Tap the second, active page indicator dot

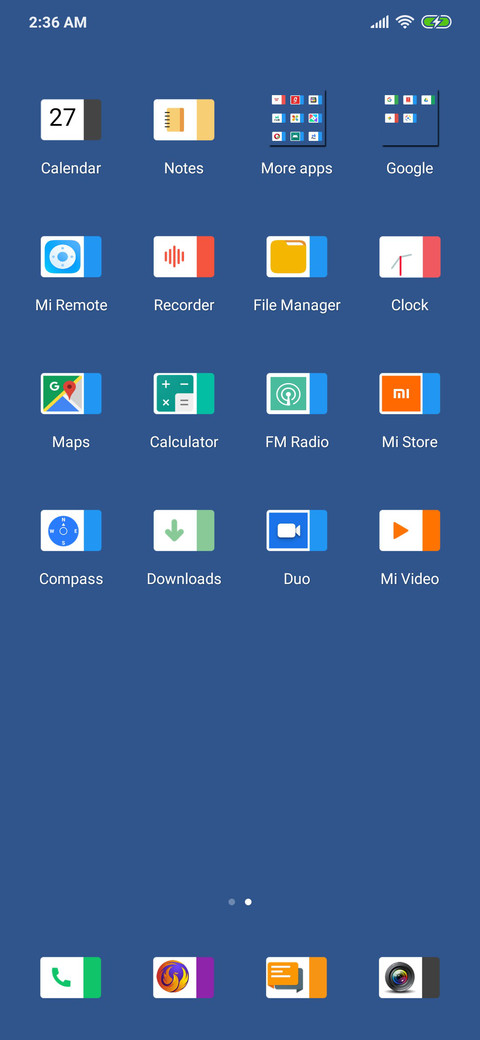(248, 902)
